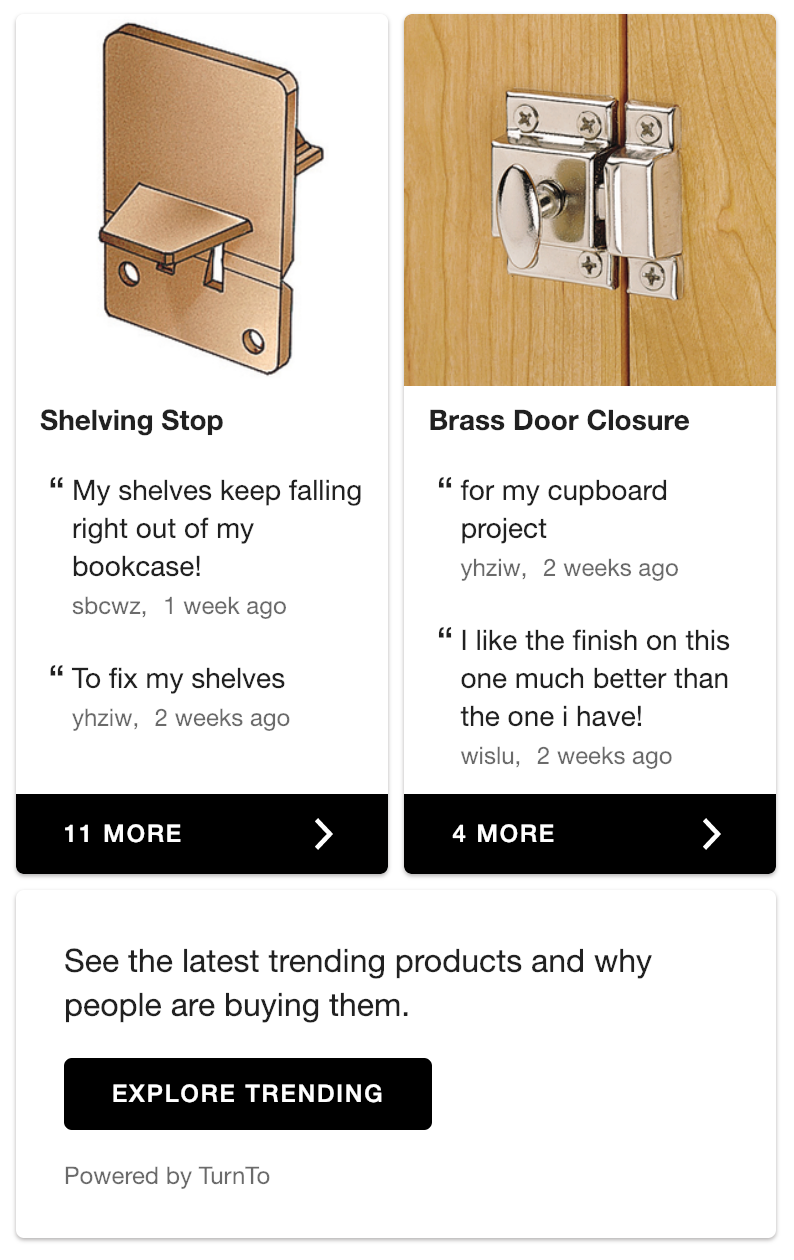Click the right chevron beside 4 MORE
The image size is (794, 1260).
coord(711,834)
